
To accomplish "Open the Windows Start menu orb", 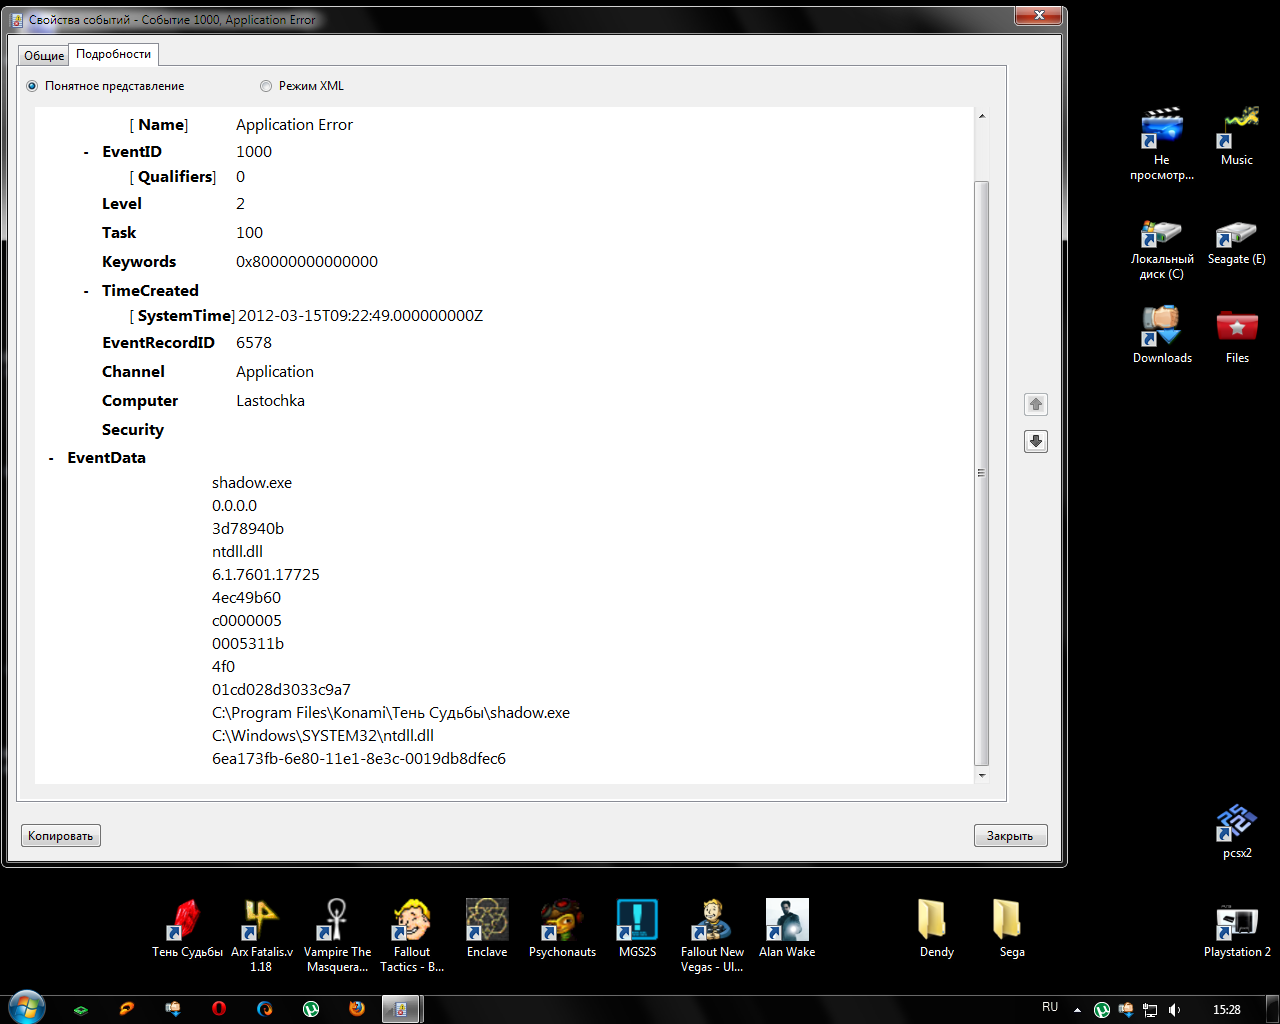I will click(x=26, y=1008).
